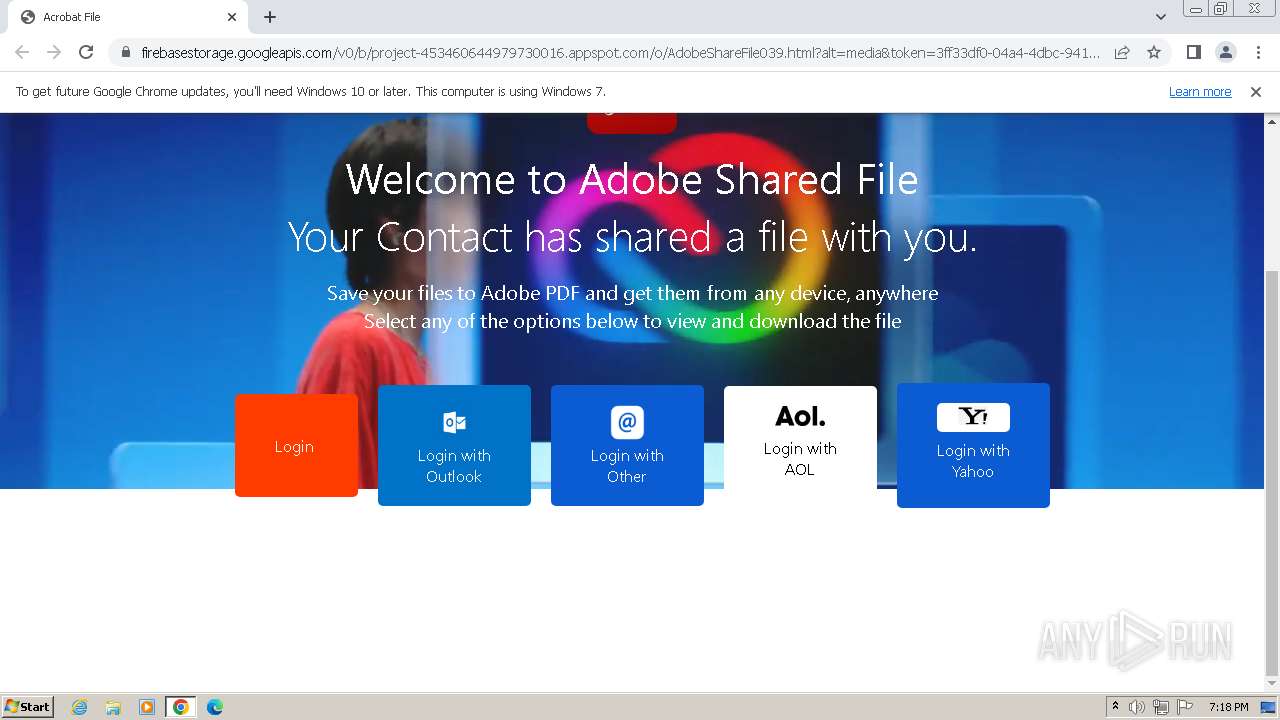
Task: Click the orange Login tile
Action: [x=296, y=445]
